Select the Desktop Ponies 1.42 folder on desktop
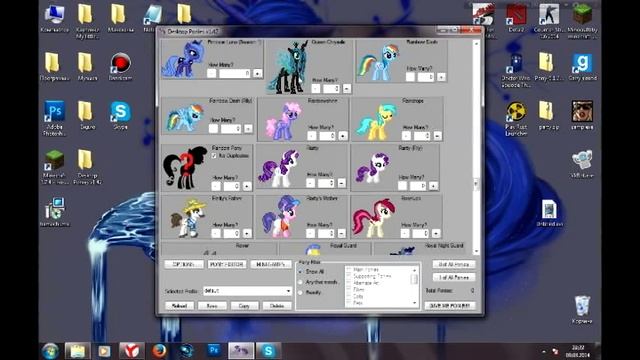Viewport: 640px width, 360px height. (87, 167)
